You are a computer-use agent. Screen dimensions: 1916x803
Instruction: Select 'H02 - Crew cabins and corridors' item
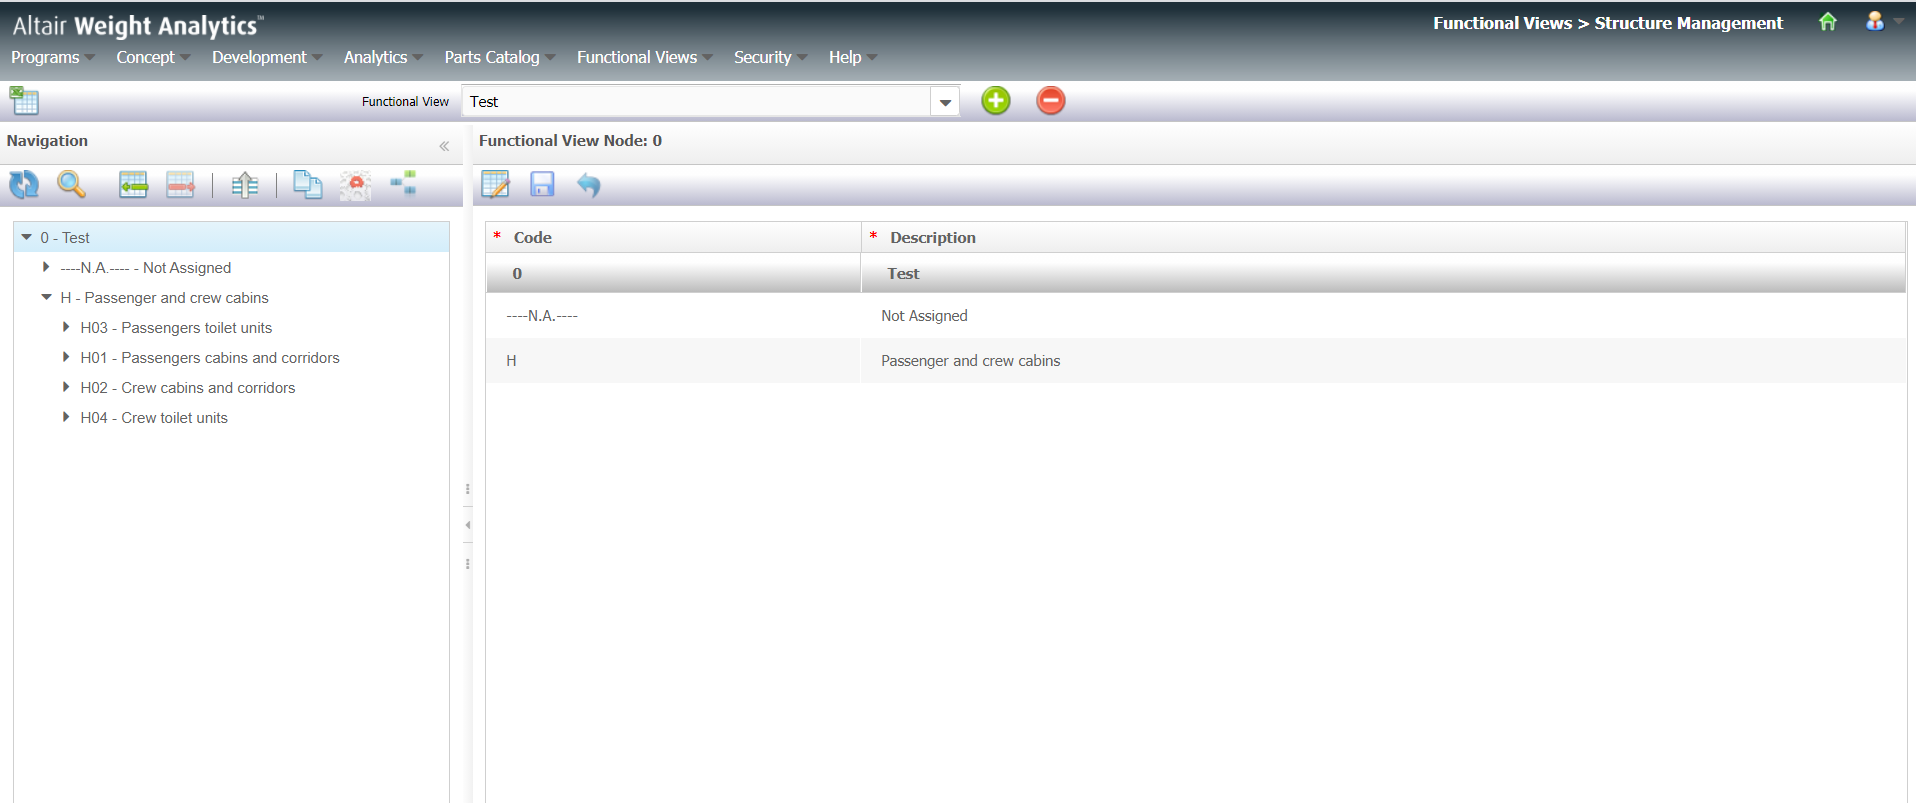pyautogui.click(x=188, y=388)
